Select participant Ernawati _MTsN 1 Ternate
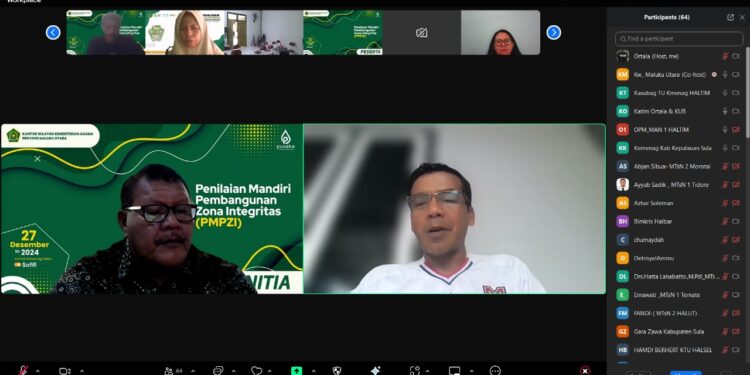This screenshot has width=750, height=375. tap(678, 295)
